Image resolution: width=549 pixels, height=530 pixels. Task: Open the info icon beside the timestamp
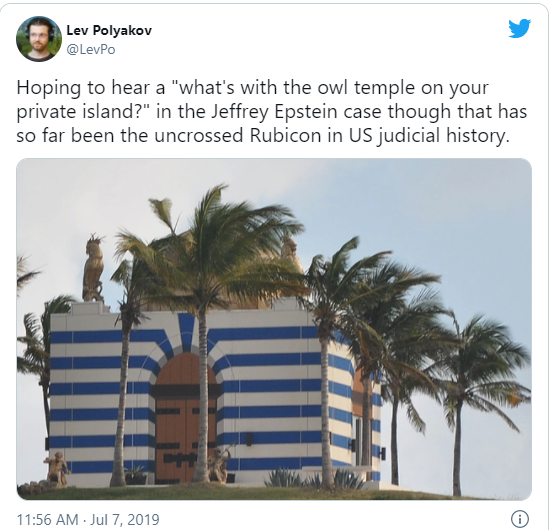tap(520, 519)
